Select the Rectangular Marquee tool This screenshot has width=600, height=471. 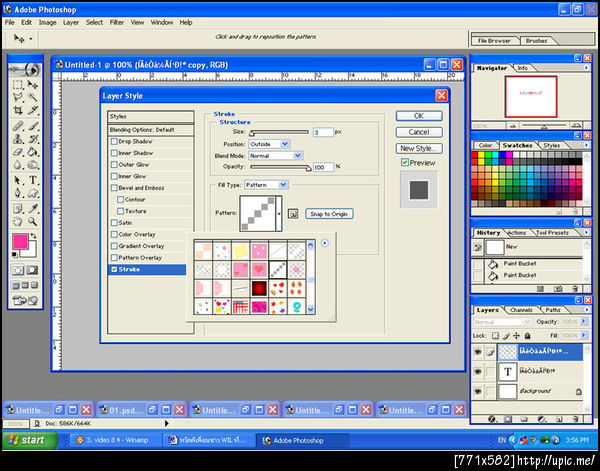pos(18,85)
